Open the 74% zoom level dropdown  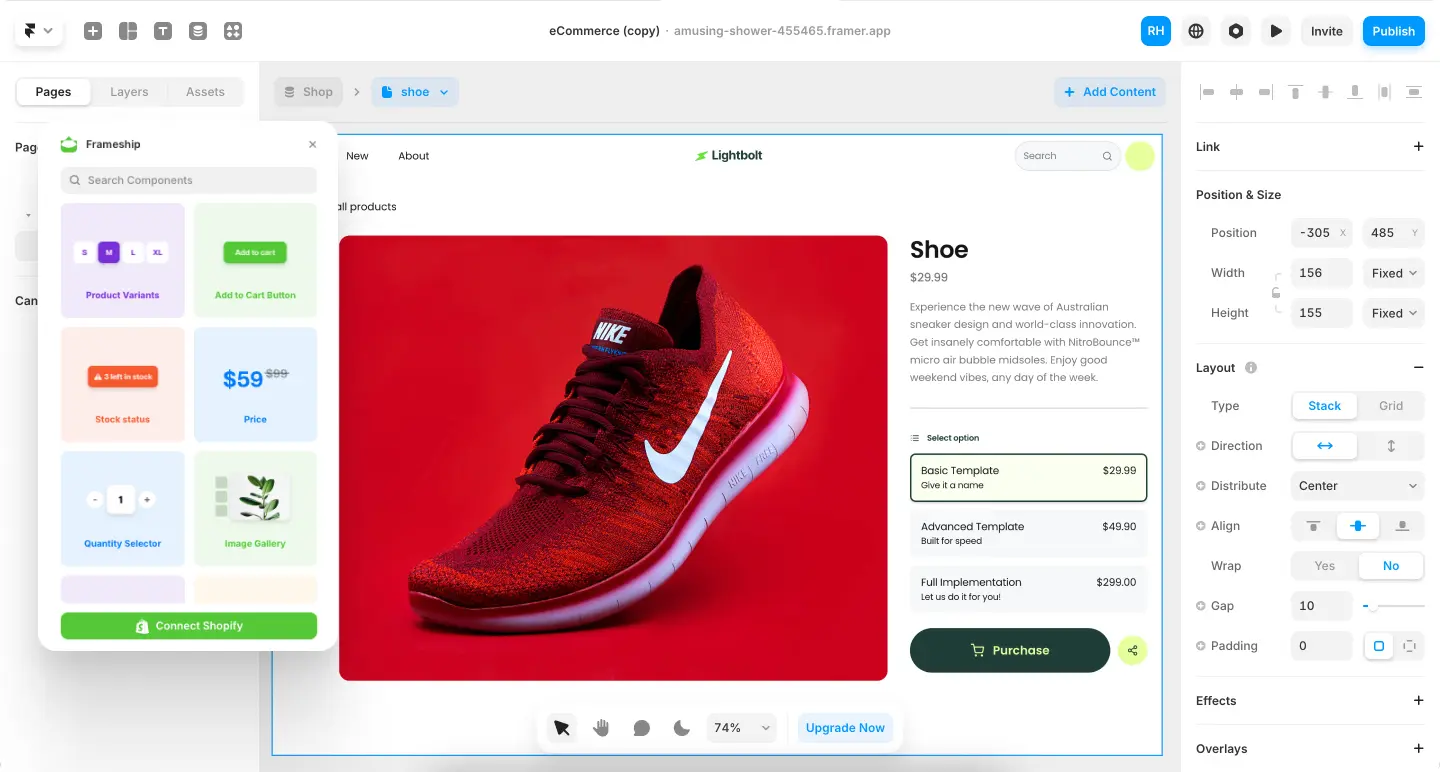click(x=741, y=728)
